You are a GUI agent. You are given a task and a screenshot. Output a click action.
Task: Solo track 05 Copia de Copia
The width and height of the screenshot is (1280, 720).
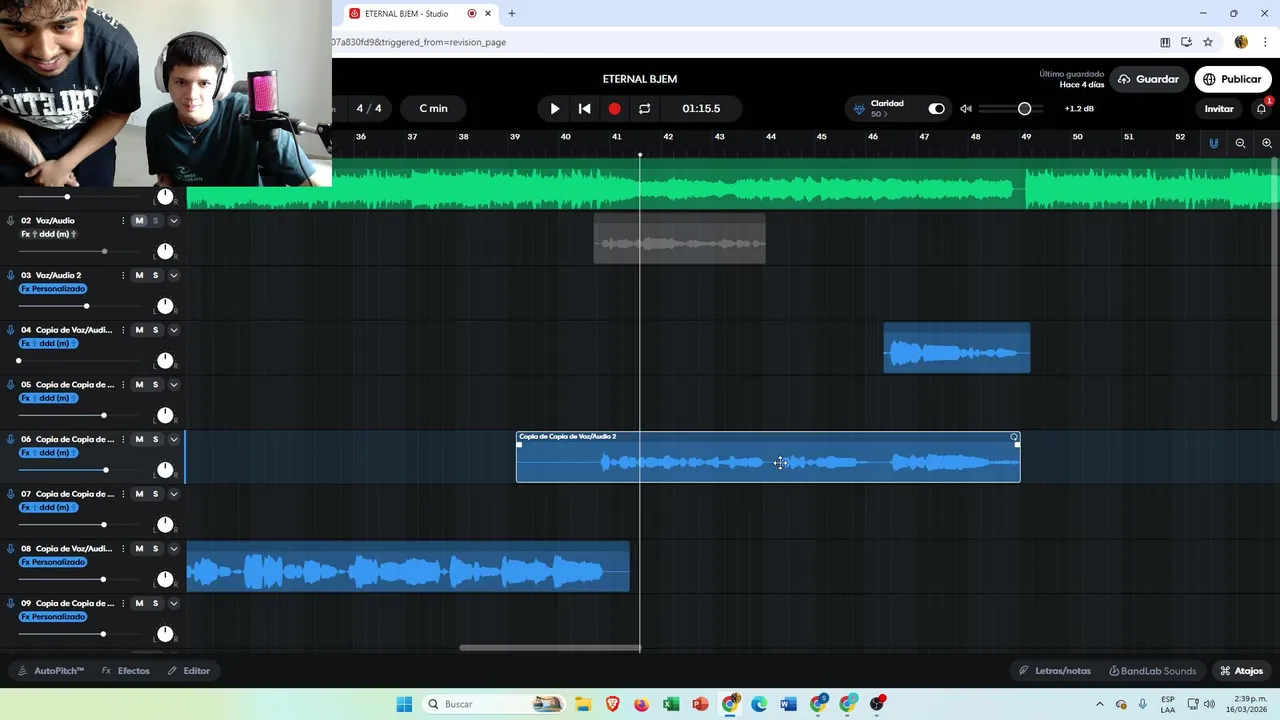[x=155, y=385]
